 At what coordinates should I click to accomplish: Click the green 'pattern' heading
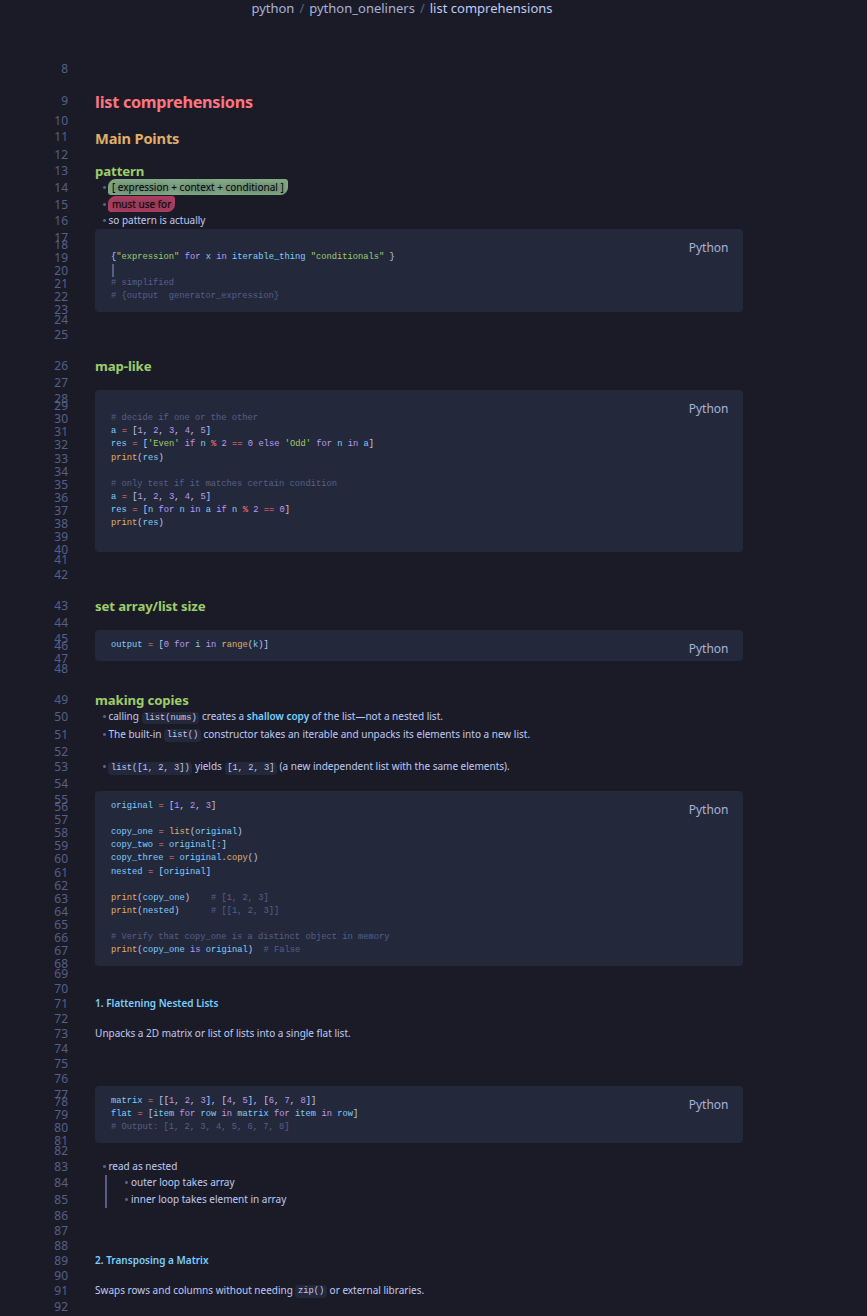pyautogui.click(x=120, y=171)
